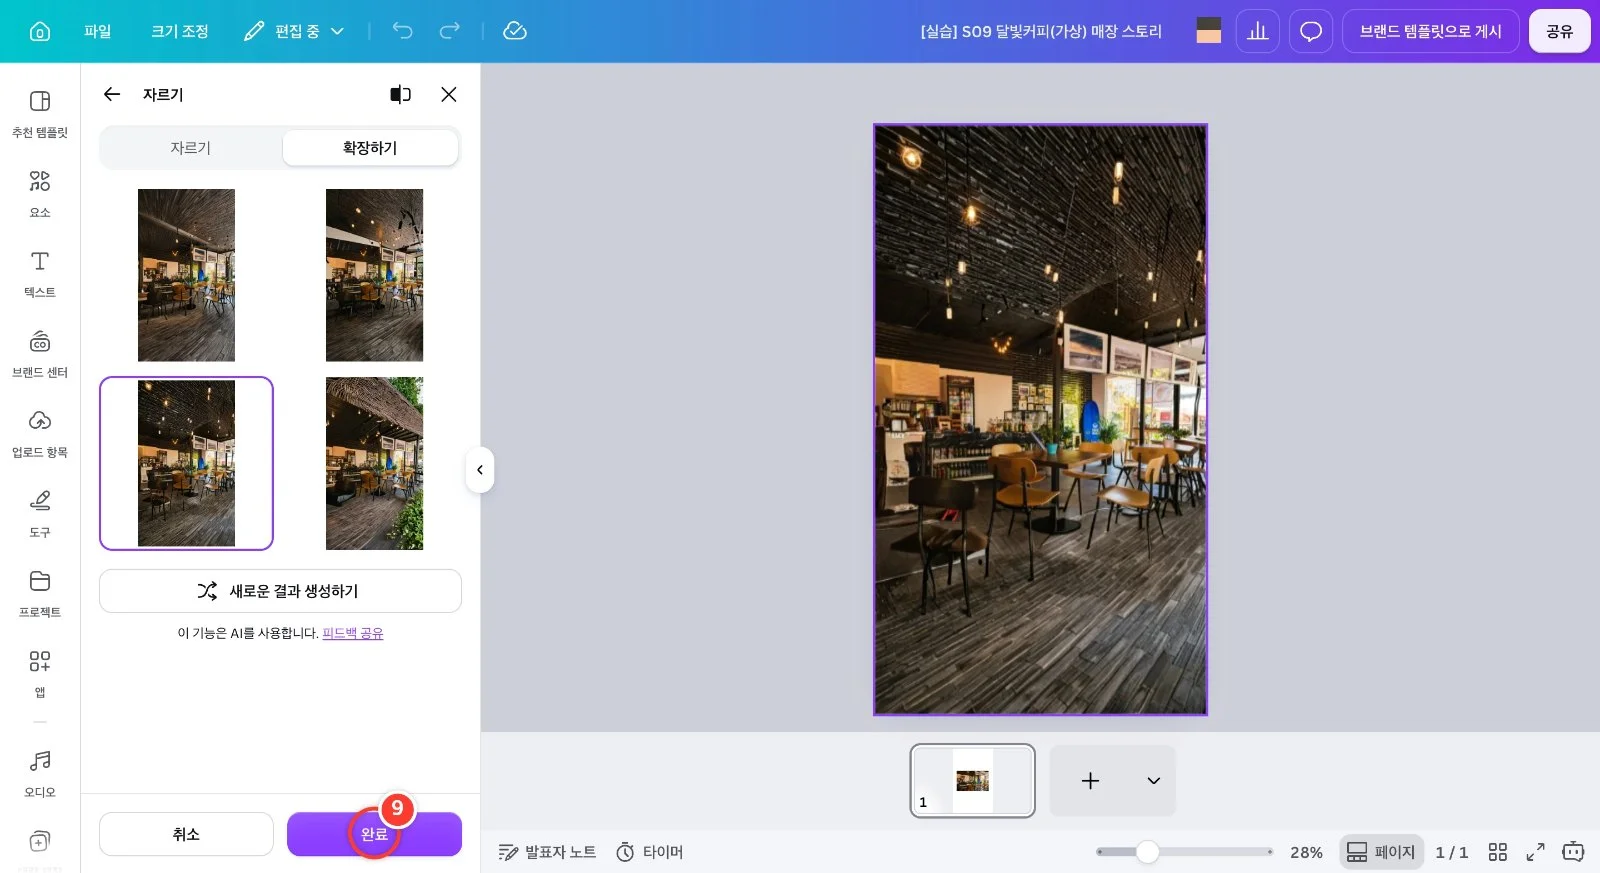Open 업로드 항목 uploads panel
The width and height of the screenshot is (1600, 873).
pyautogui.click(x=40, y=434)
